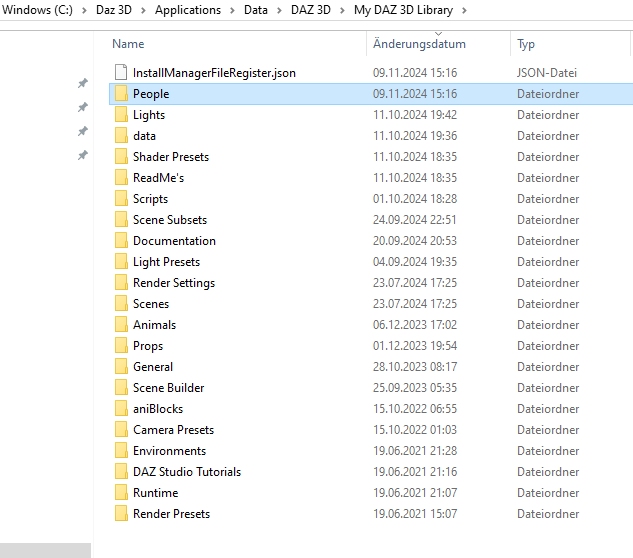Go to the Data breadcrumb folder

256,10
